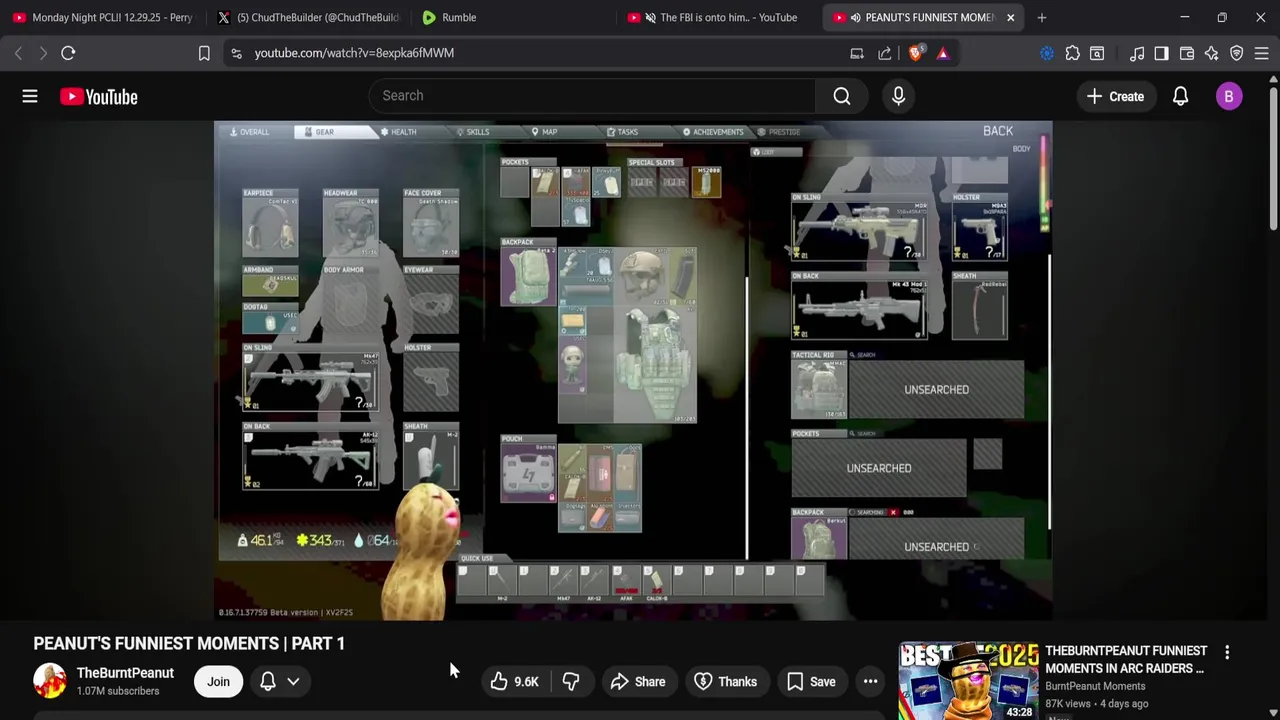
Task: Open the YouTube guide hamburger menu
Action: 30,96
